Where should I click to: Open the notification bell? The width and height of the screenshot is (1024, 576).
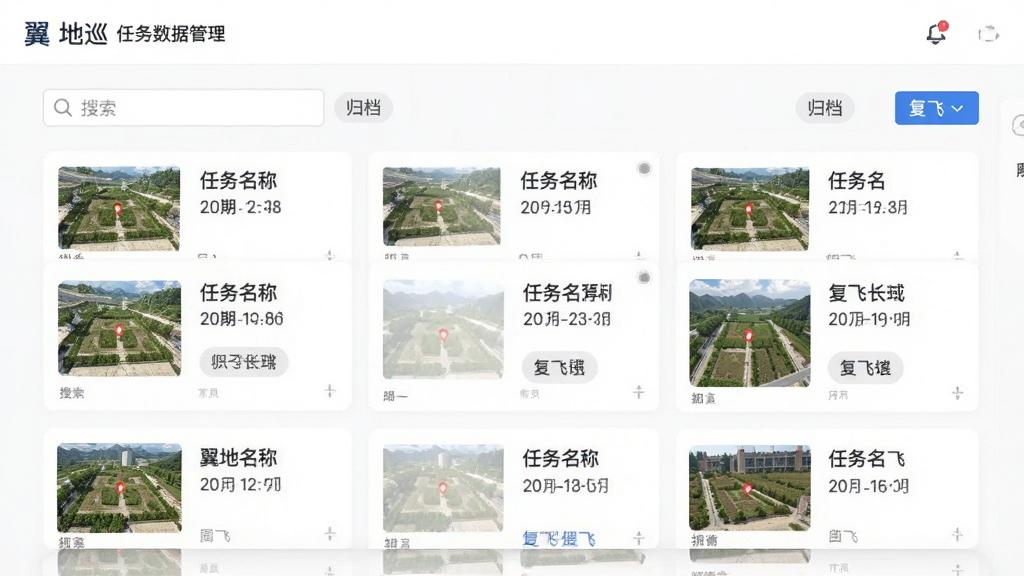point(936,33)
